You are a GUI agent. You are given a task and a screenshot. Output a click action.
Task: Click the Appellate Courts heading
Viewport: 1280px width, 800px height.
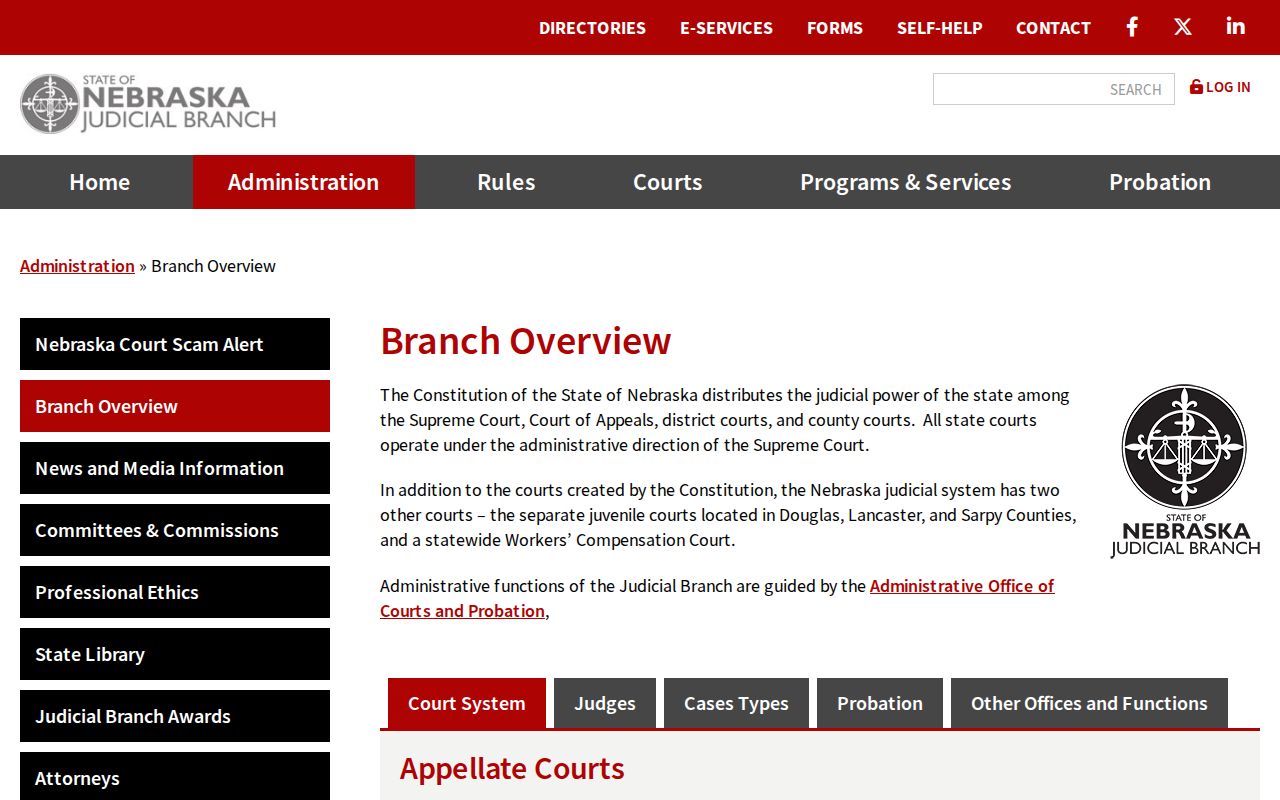pyautogui.click(x=512, y=768)
